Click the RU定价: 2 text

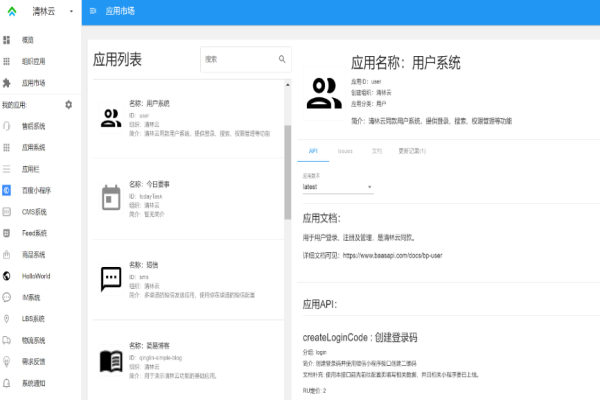coord(314,390)
